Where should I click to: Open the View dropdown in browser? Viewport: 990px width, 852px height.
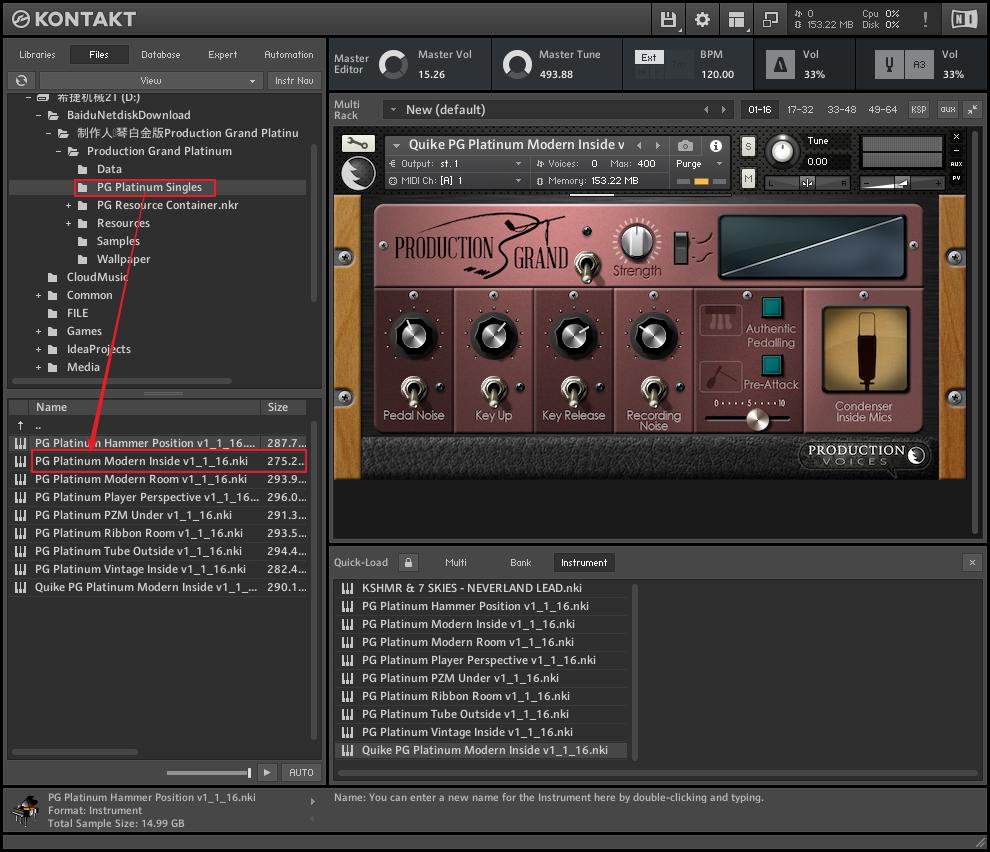[x=150, y=80]
